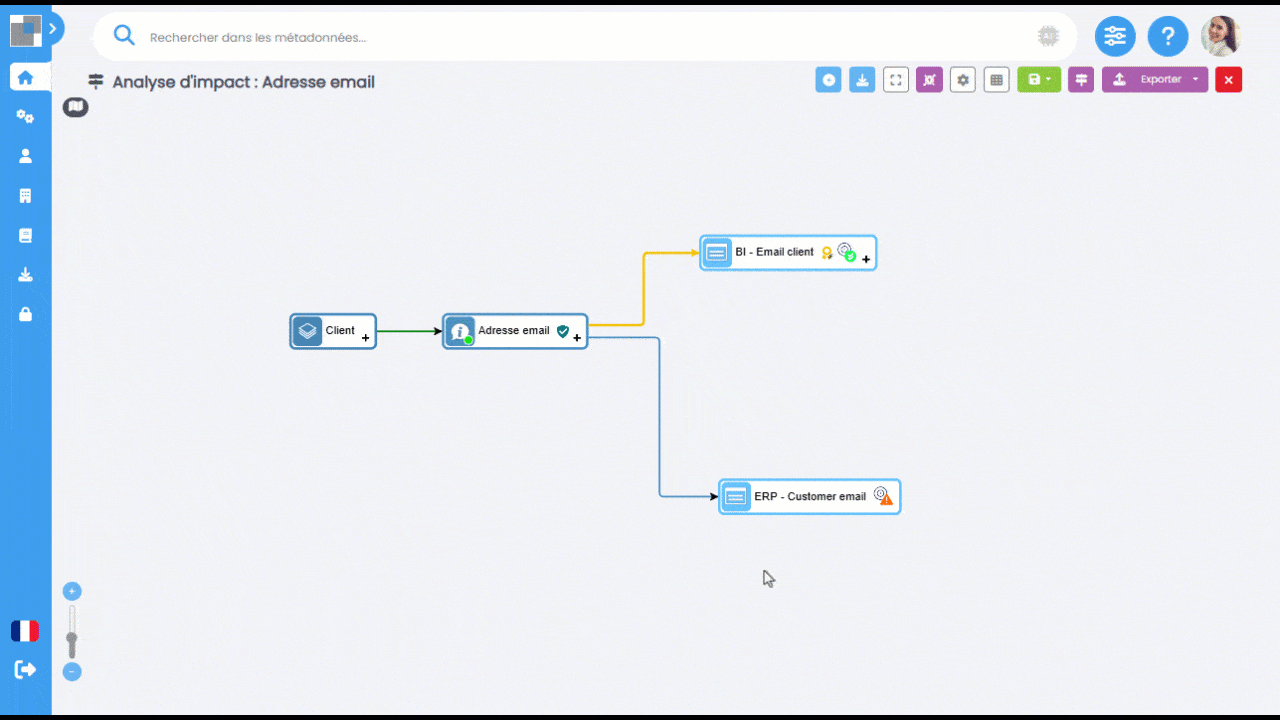Select the ERP - Customer email label
This screenshot has width=1280, height=720.
pos(810,496)
